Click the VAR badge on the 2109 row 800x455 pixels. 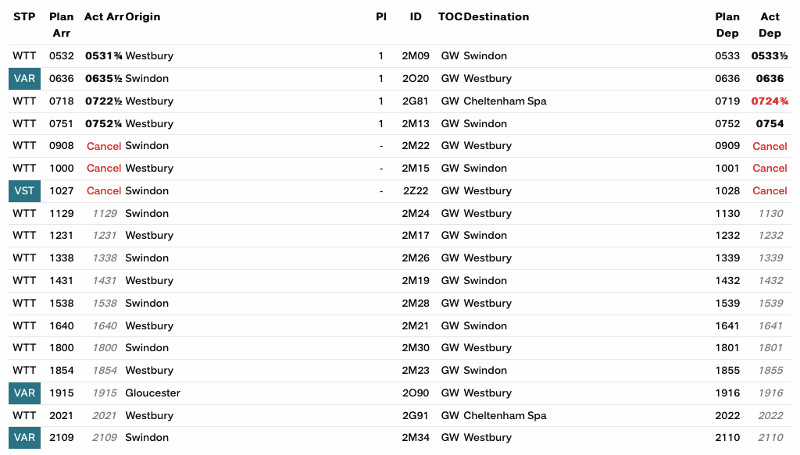coord(24,438)
